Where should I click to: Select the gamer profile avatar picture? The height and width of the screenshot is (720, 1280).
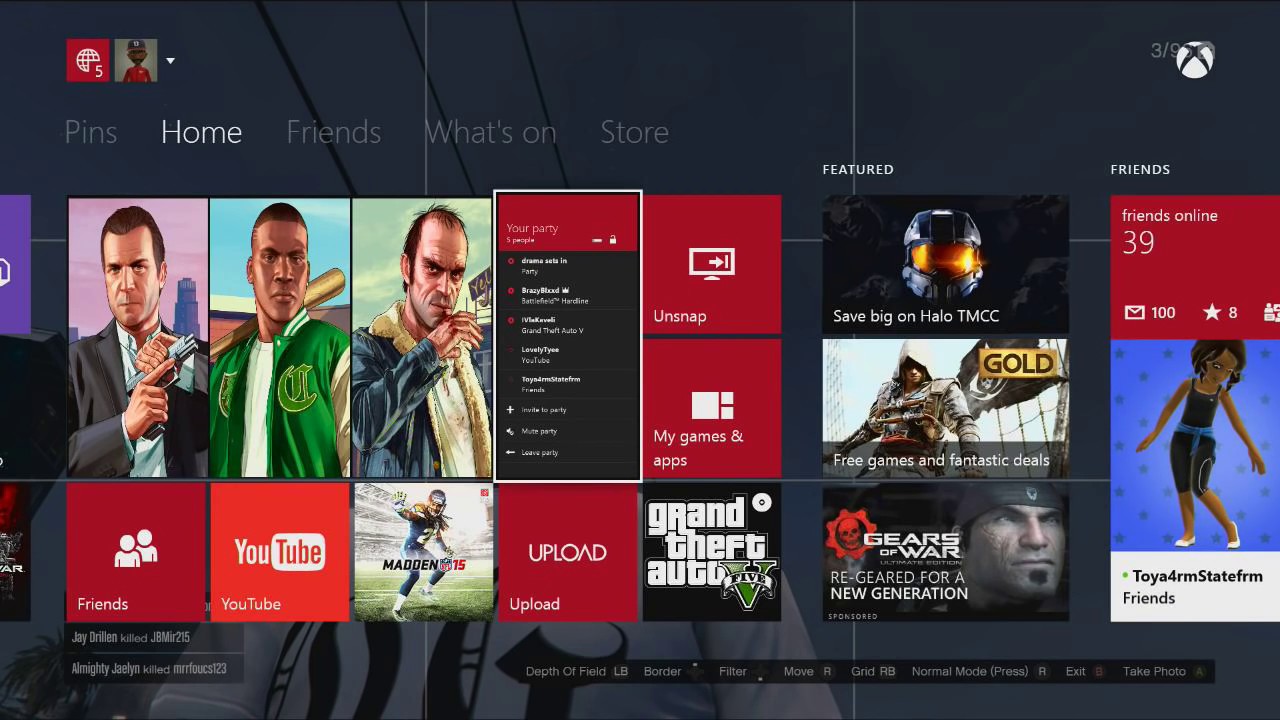pyautogui.click(x=136, y=60)
